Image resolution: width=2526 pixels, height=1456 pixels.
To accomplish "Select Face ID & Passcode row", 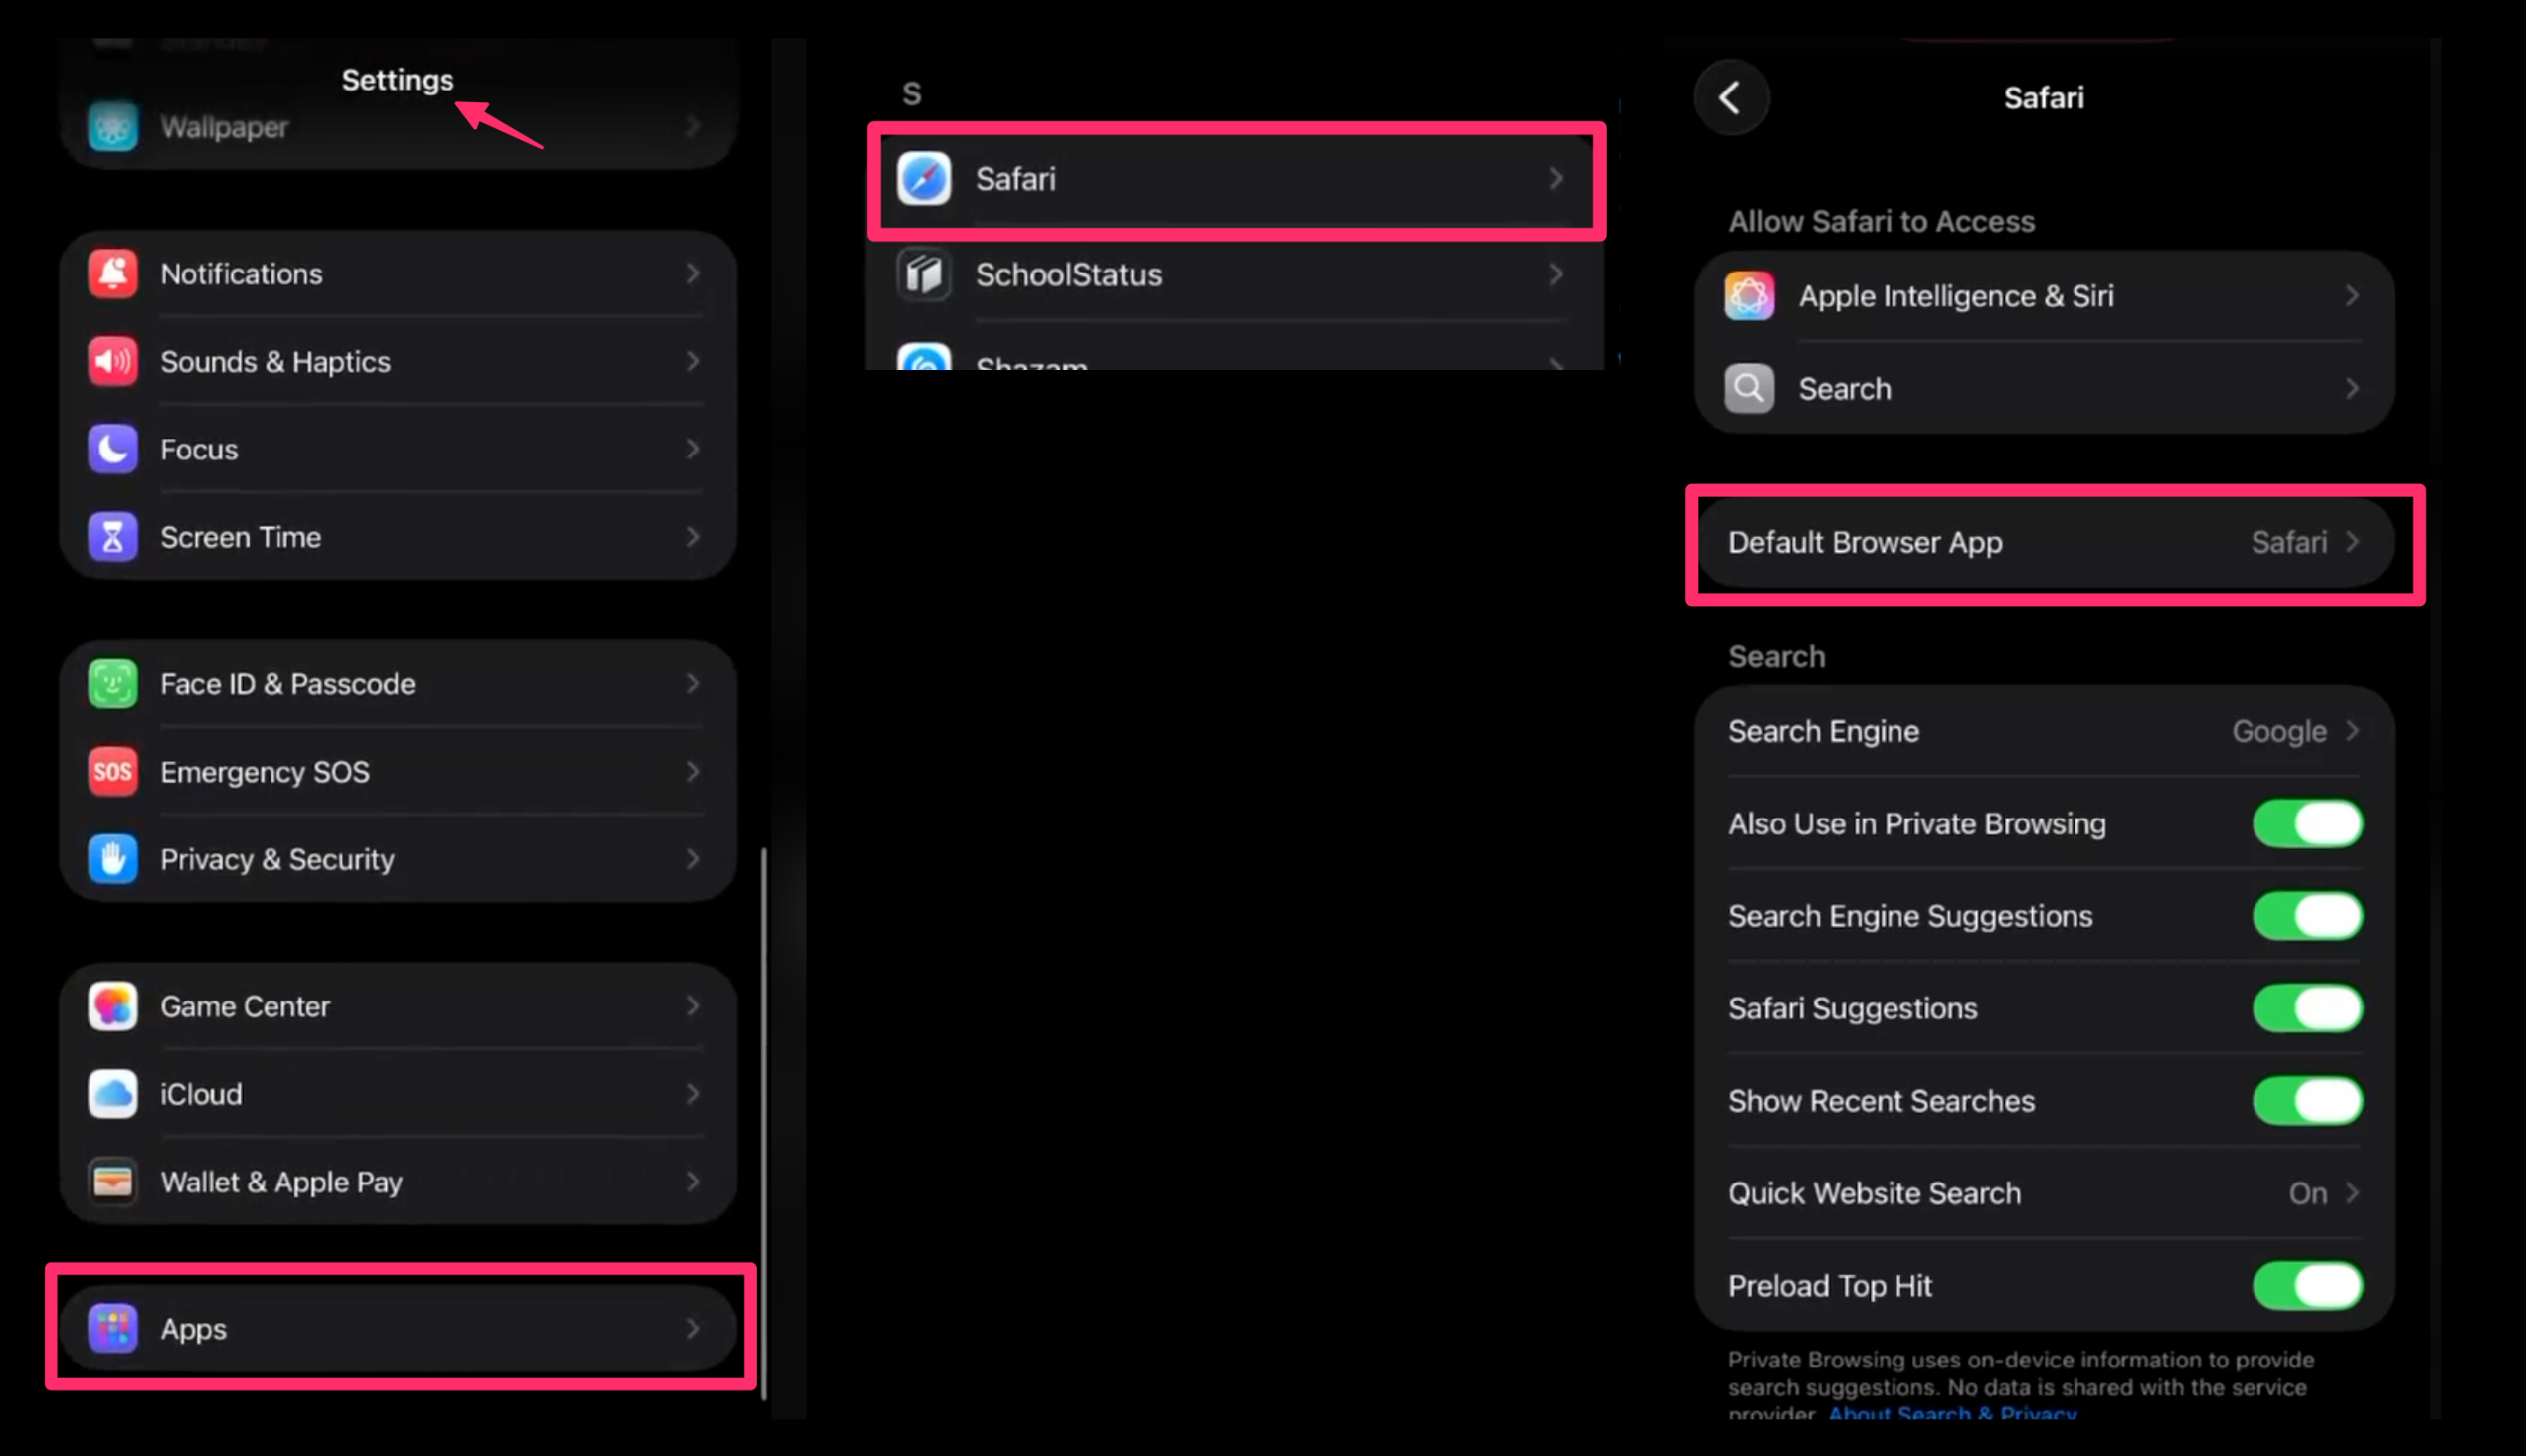I will [x=398, y=684].
